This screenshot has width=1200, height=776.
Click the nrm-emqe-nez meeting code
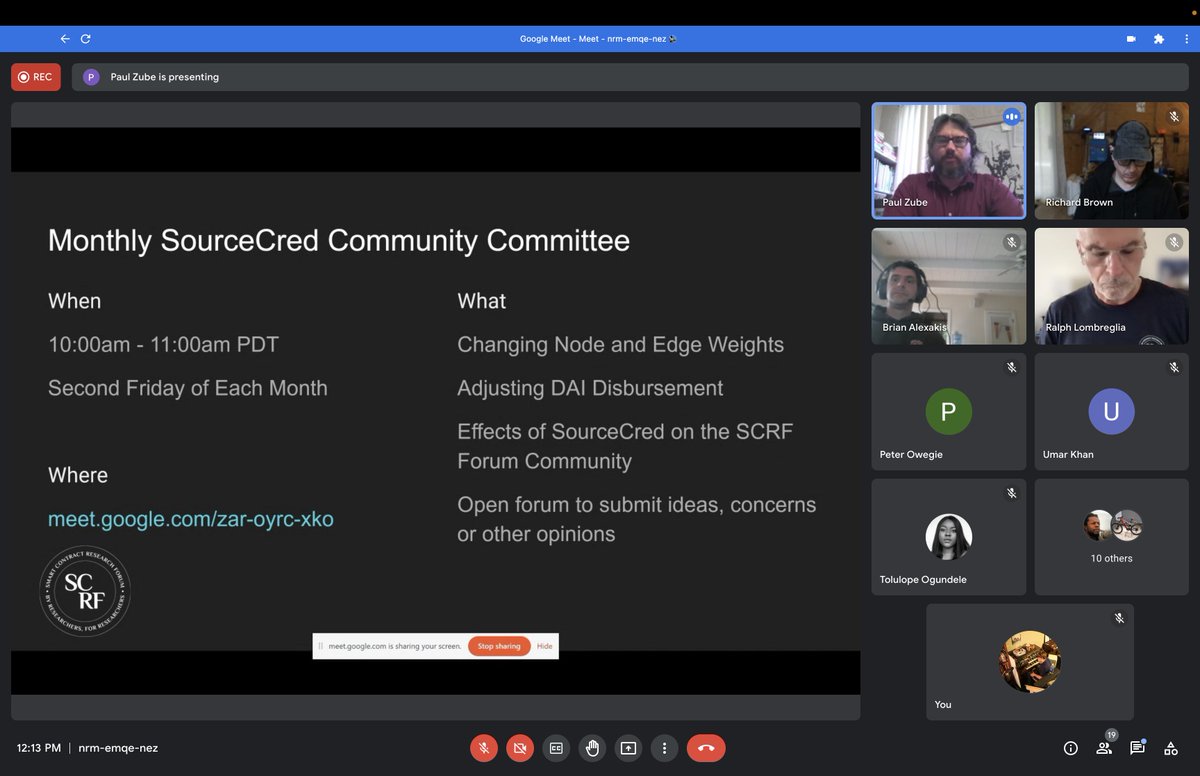(x=118, y=747)
